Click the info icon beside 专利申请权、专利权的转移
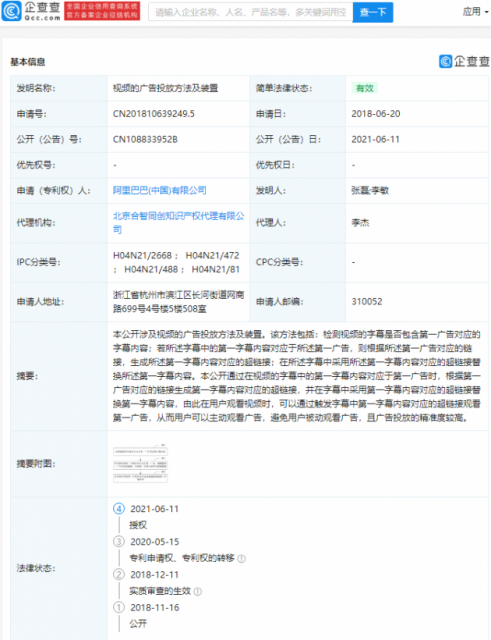Image resolution: width=491 pixels, height=640 pixels. (241, 558)
